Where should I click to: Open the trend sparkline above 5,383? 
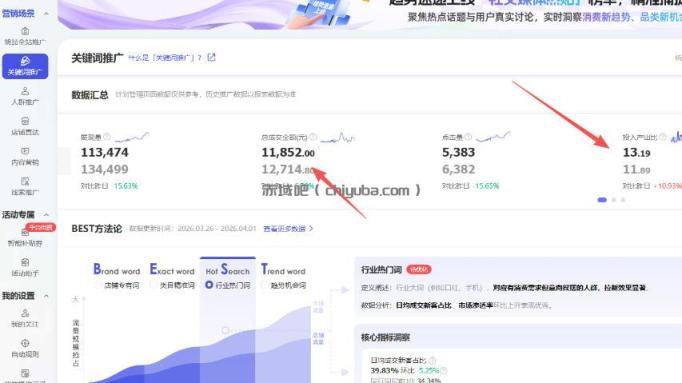[493, 137]
